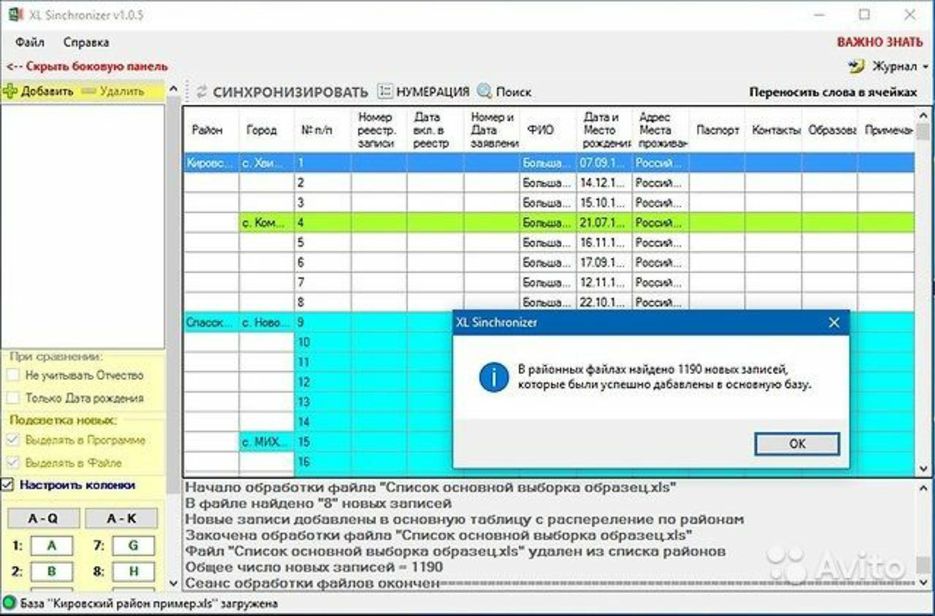
Task: Open the Справка menu
Action: (x=86, y=42)
